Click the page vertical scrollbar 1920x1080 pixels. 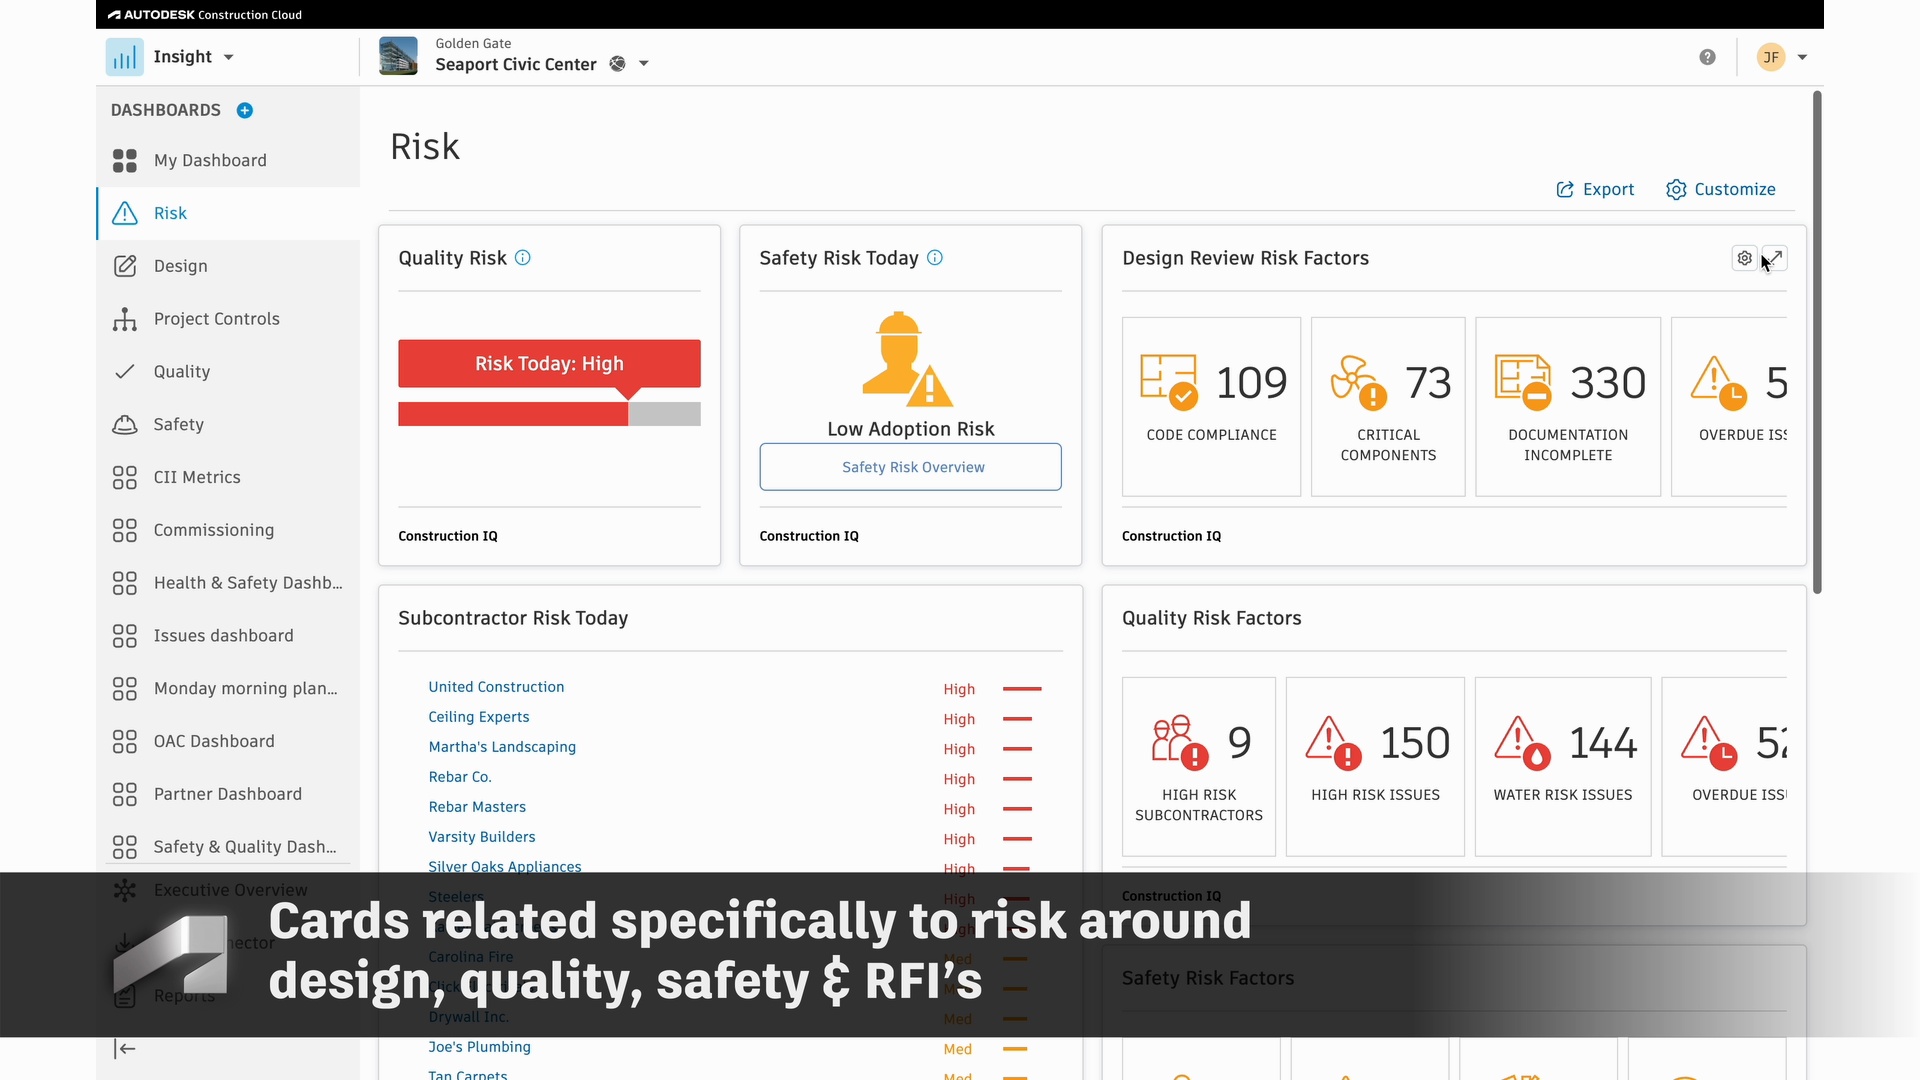click(x=1816, y=340)
